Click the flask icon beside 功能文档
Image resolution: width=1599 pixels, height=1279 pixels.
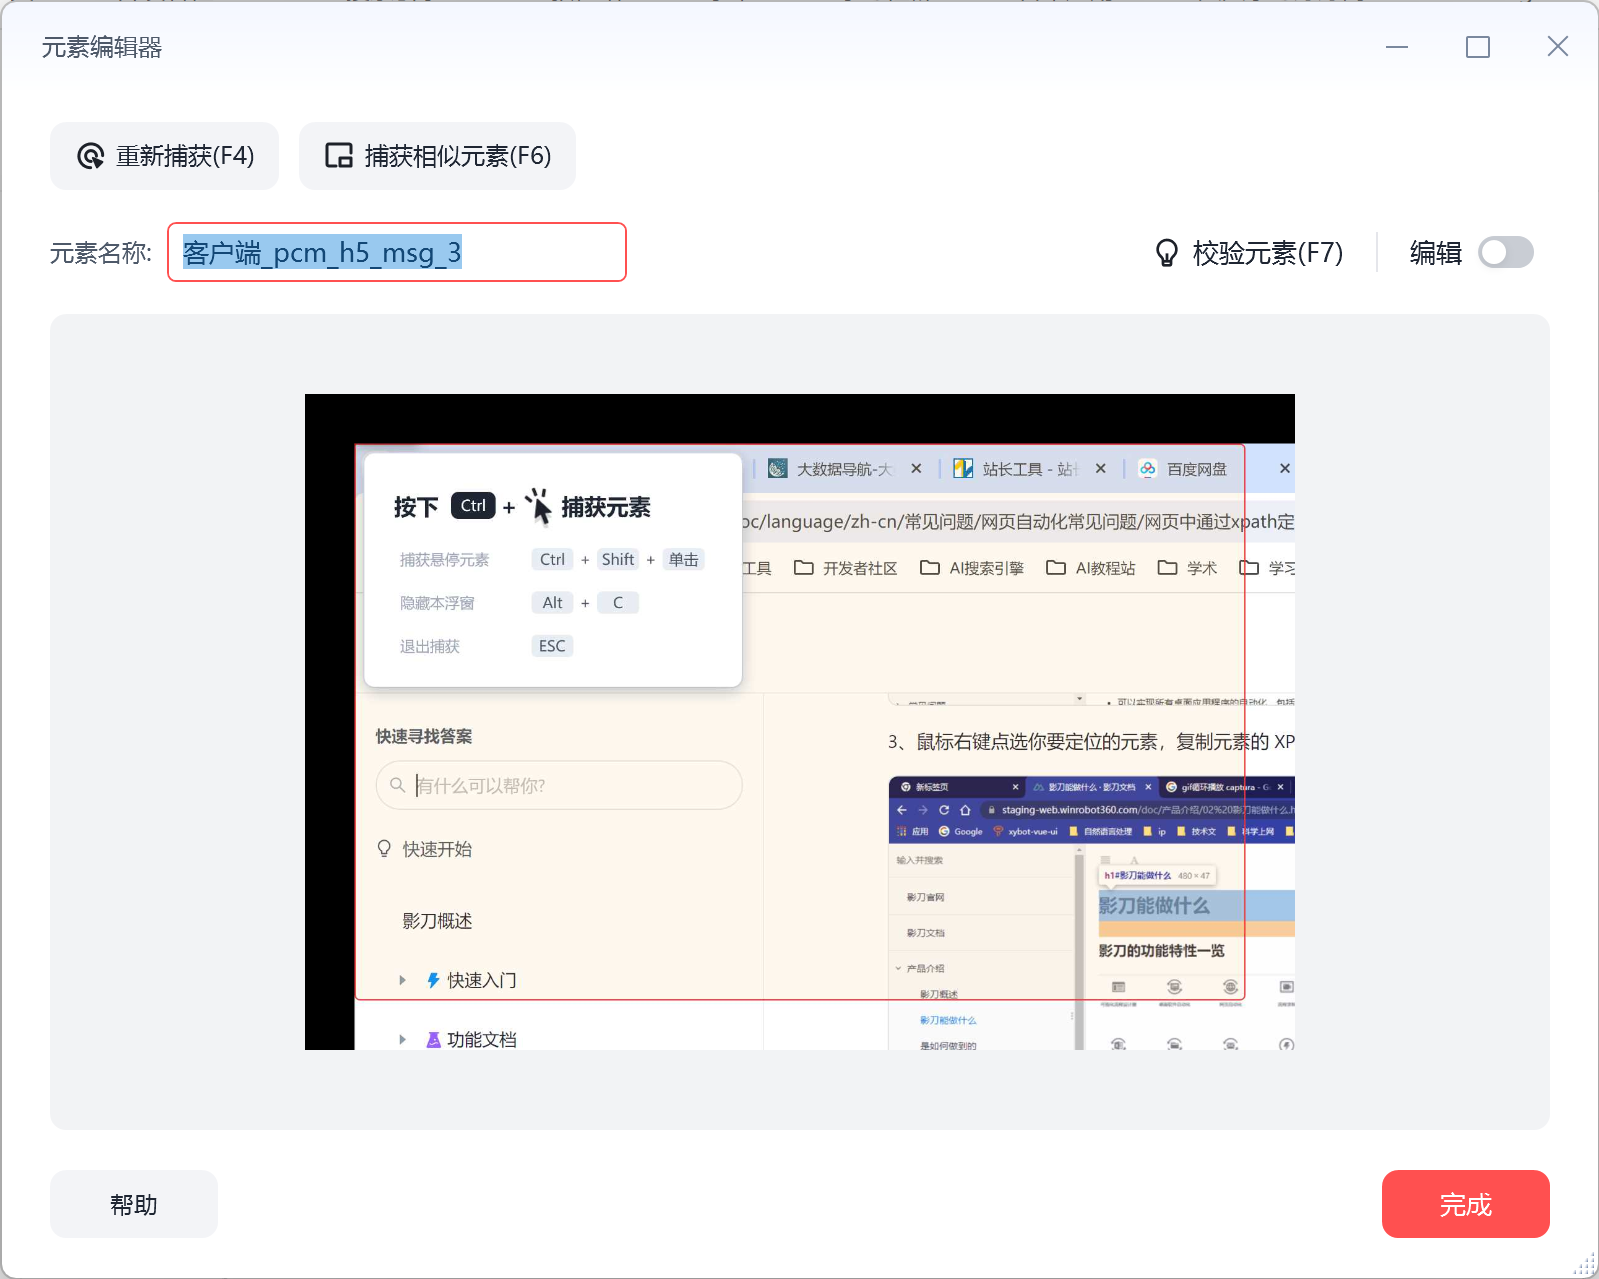pyautogui.click(x=433, y=1040)
